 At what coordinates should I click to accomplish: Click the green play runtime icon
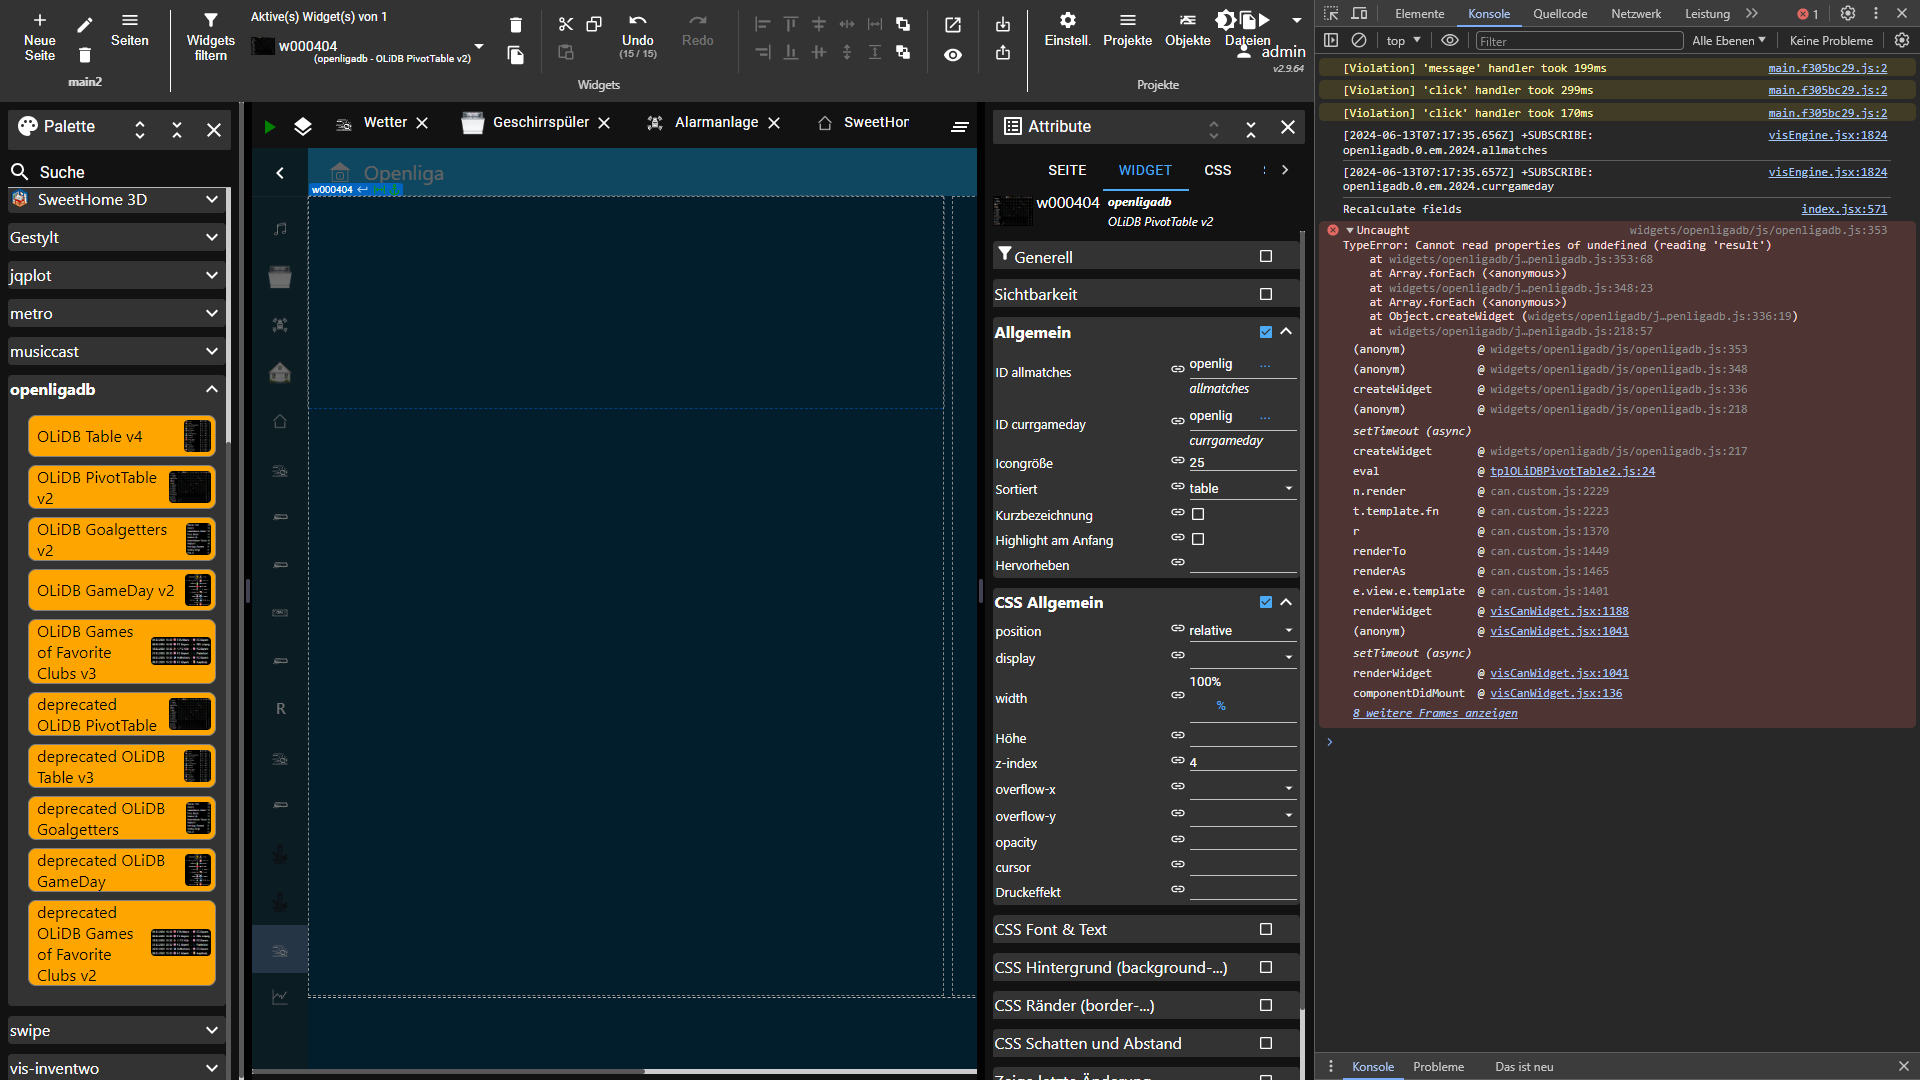tap(269, 126)
